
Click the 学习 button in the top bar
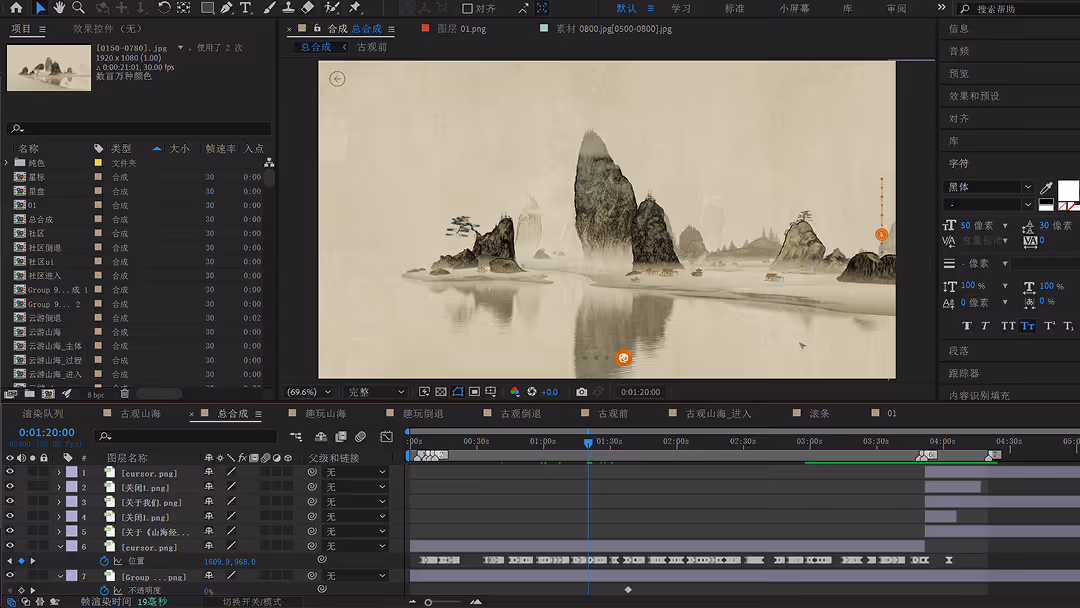coord(682,8)
